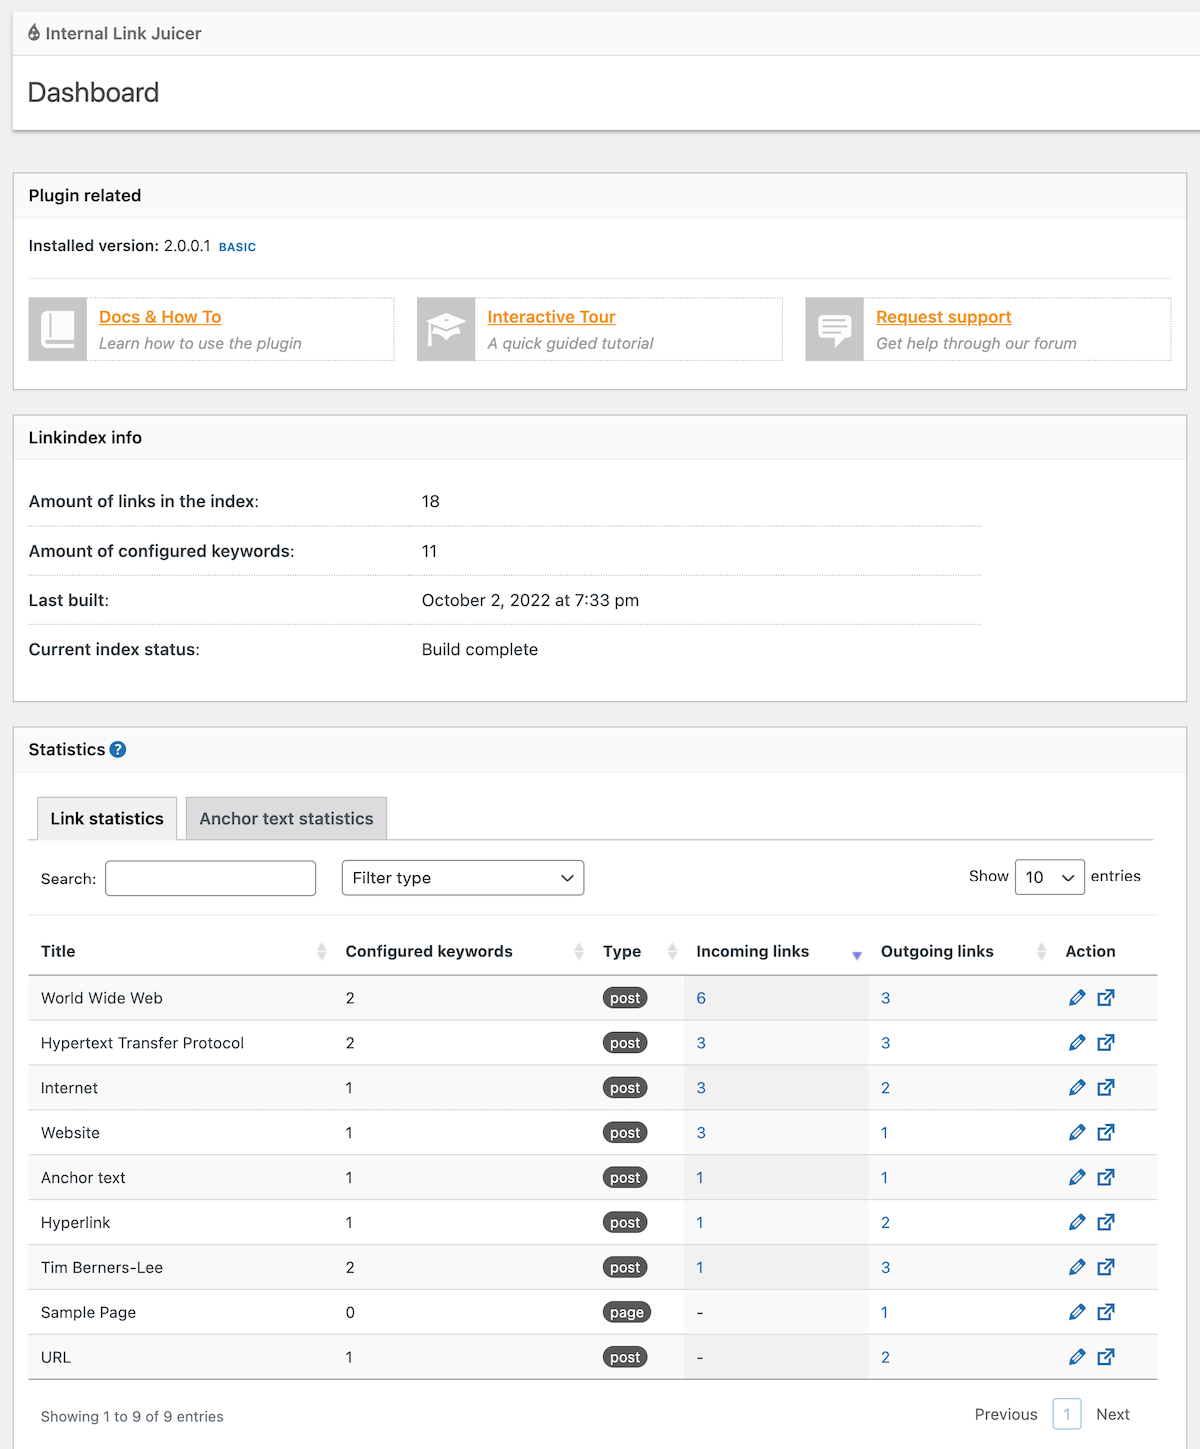Click the edit pencil icon for World Wide Web
The image size is (1200, 1449).
1077,998
